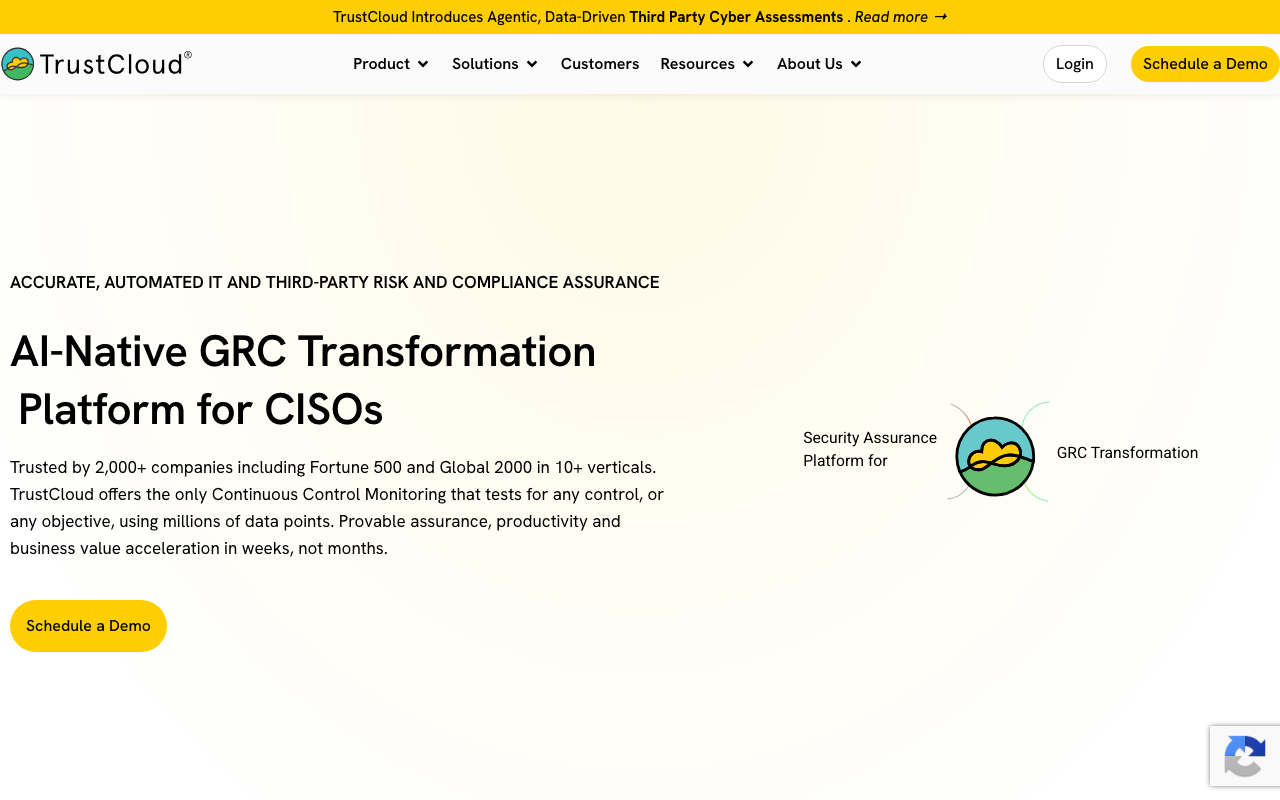Click the TrustCloud cloud emblem in the hero graphic

(x=995, y=456)
